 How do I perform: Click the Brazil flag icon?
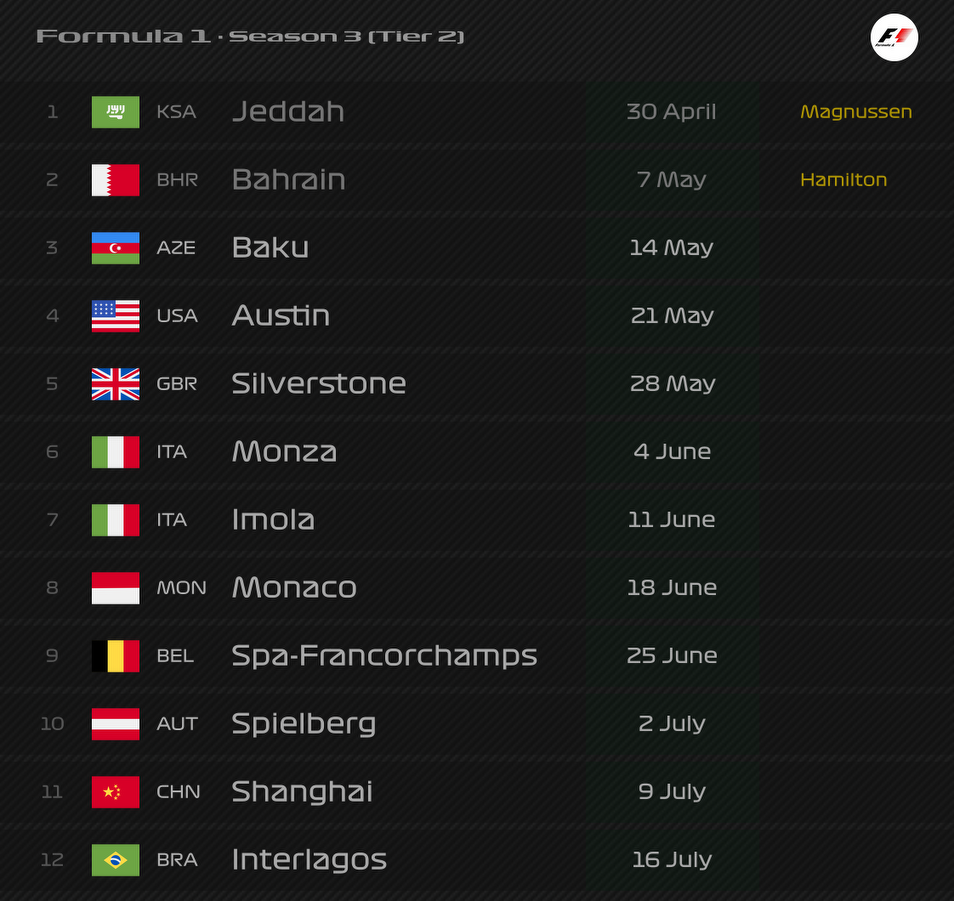pos(116,860)
